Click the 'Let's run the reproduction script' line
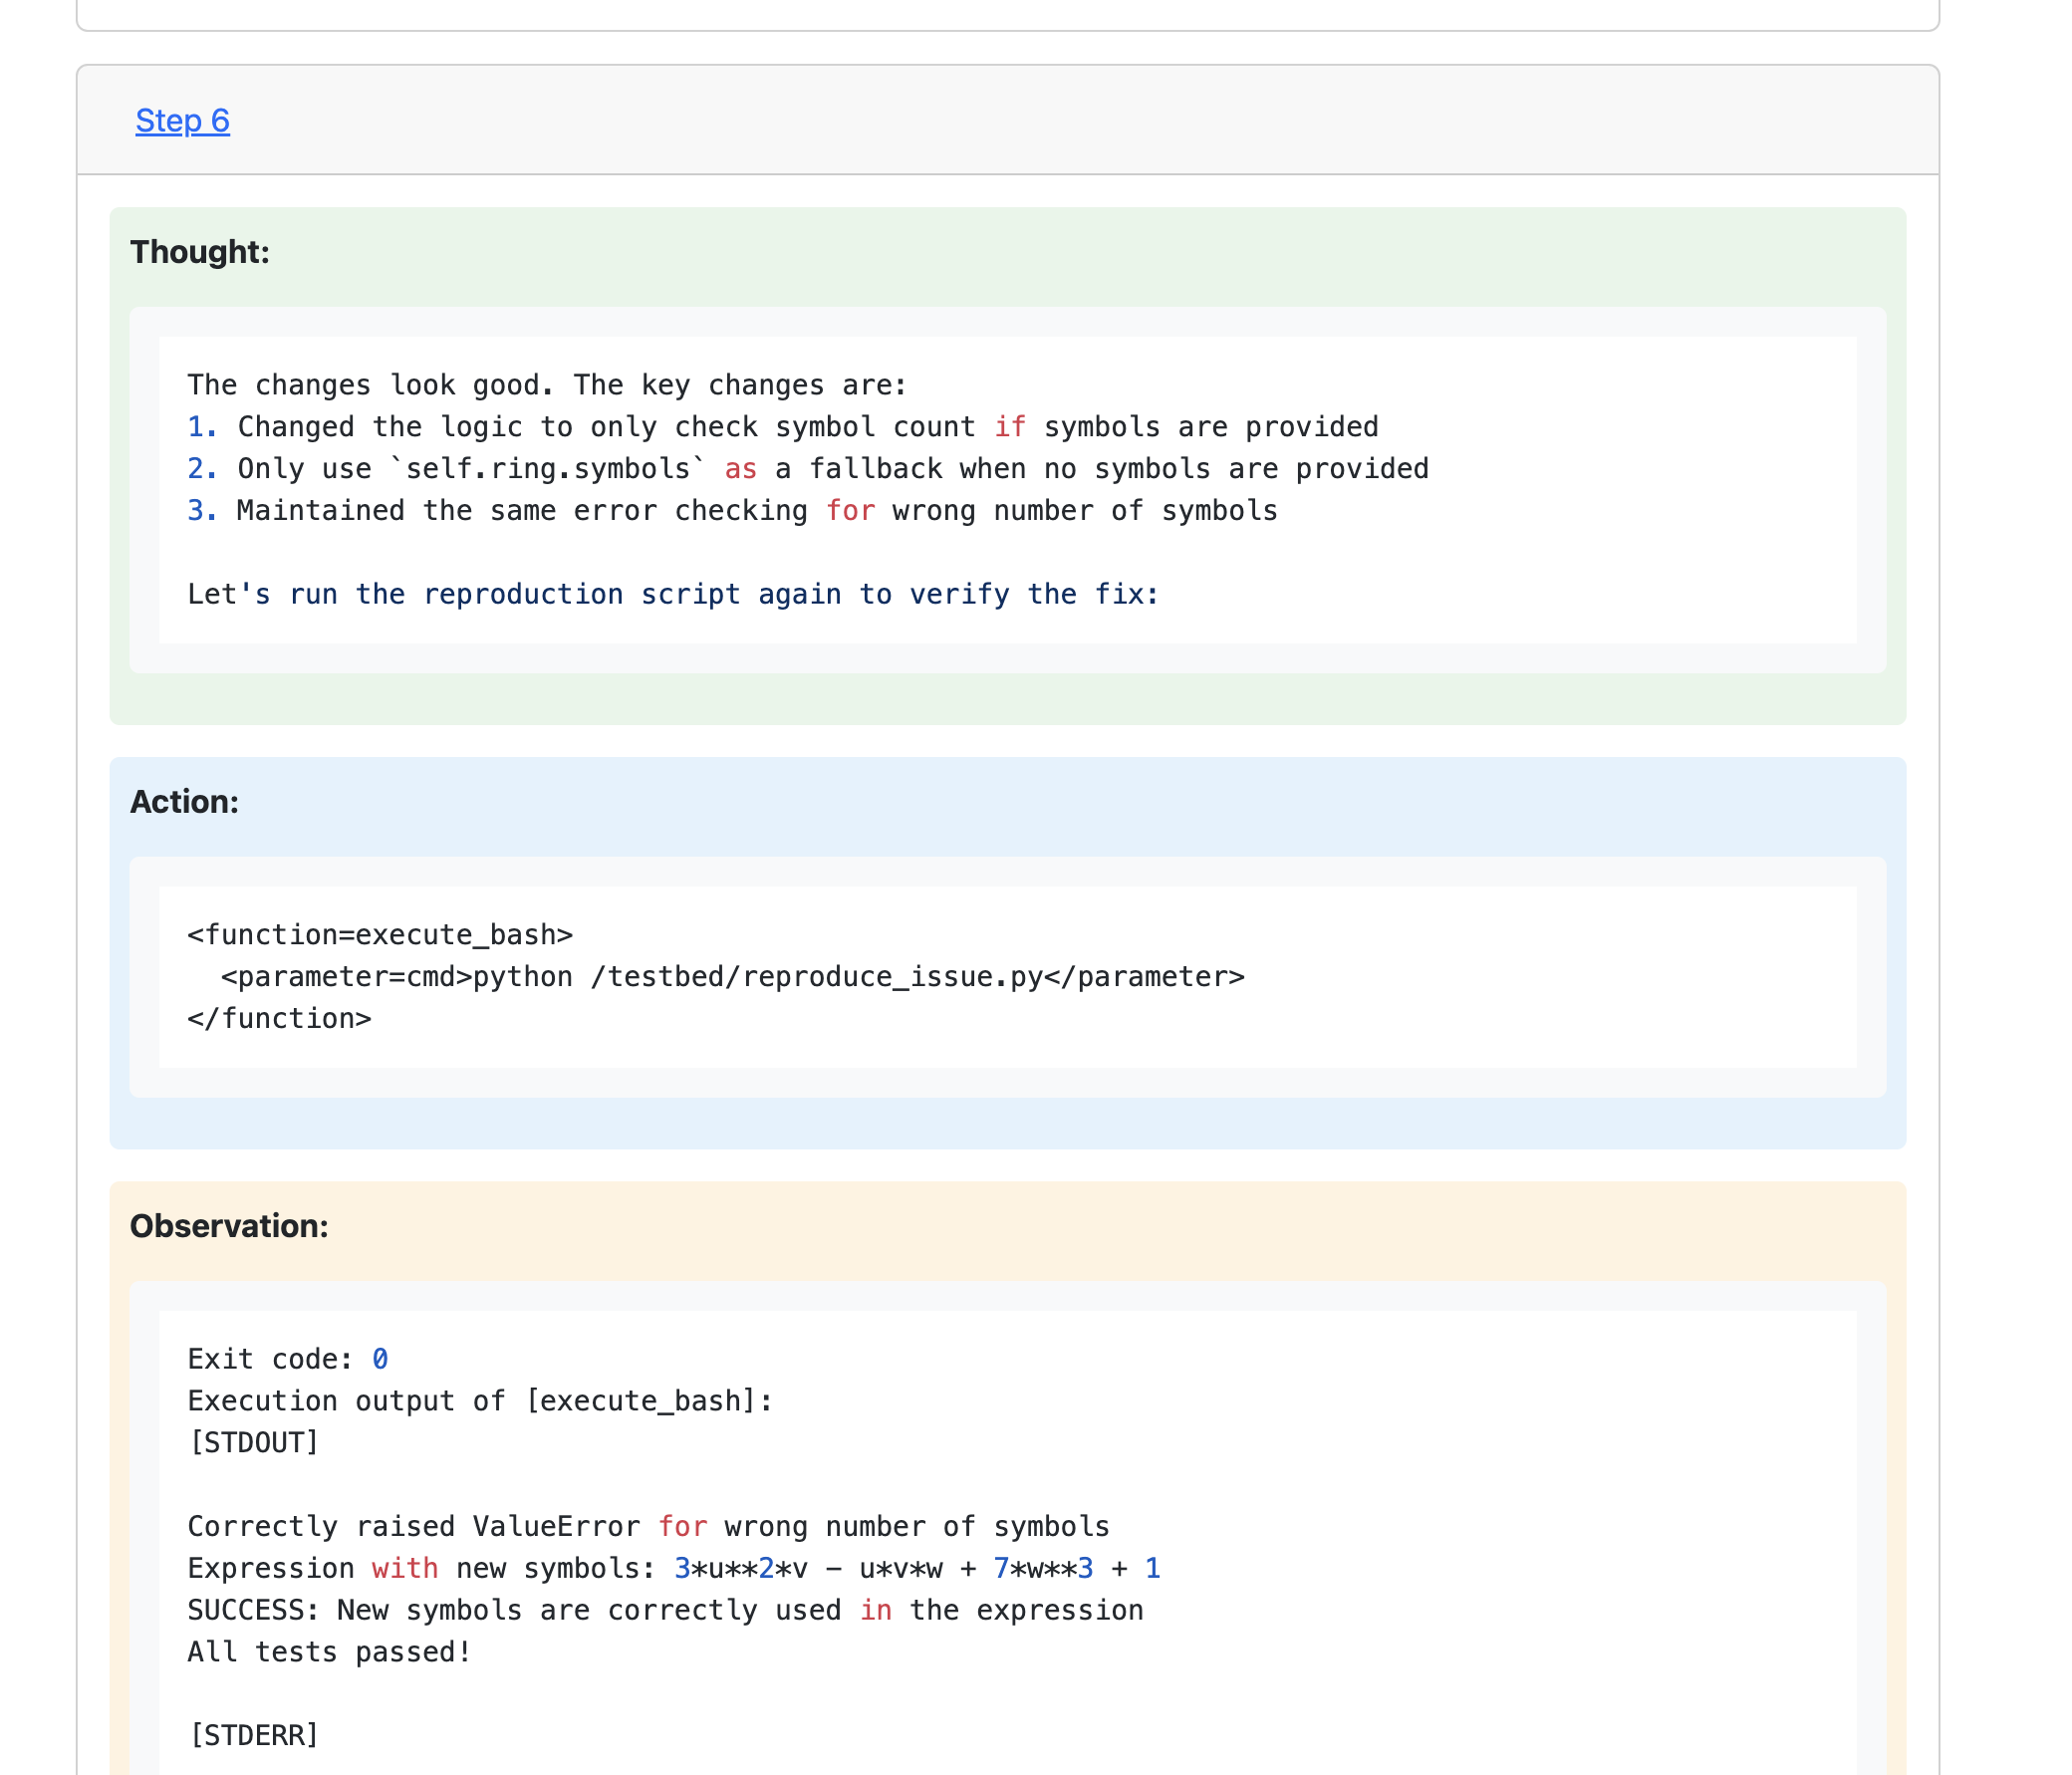This screenshot has width=2072, height=1775. 672,594
